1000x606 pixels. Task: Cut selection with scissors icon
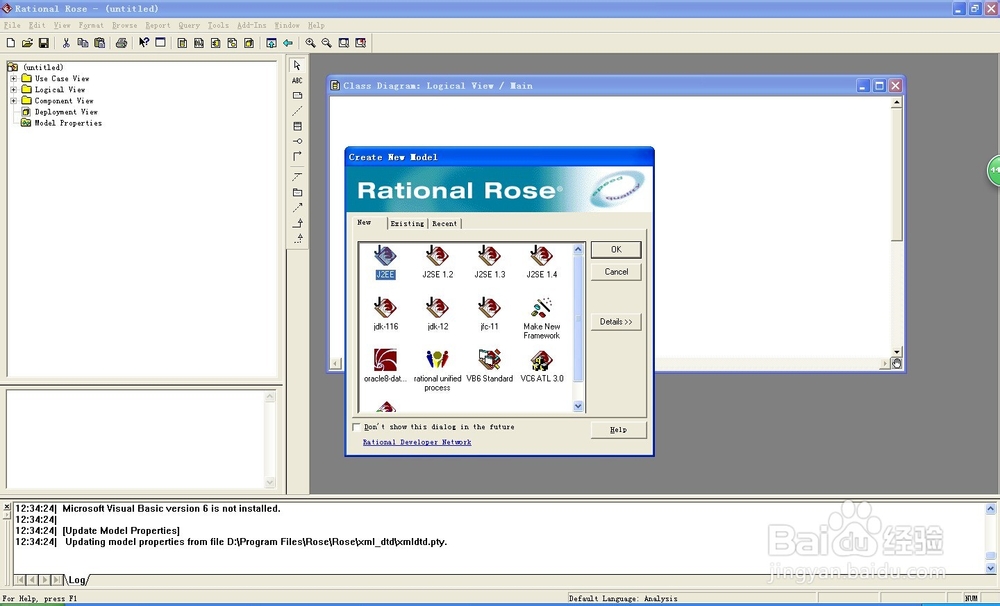coord(66,43)
